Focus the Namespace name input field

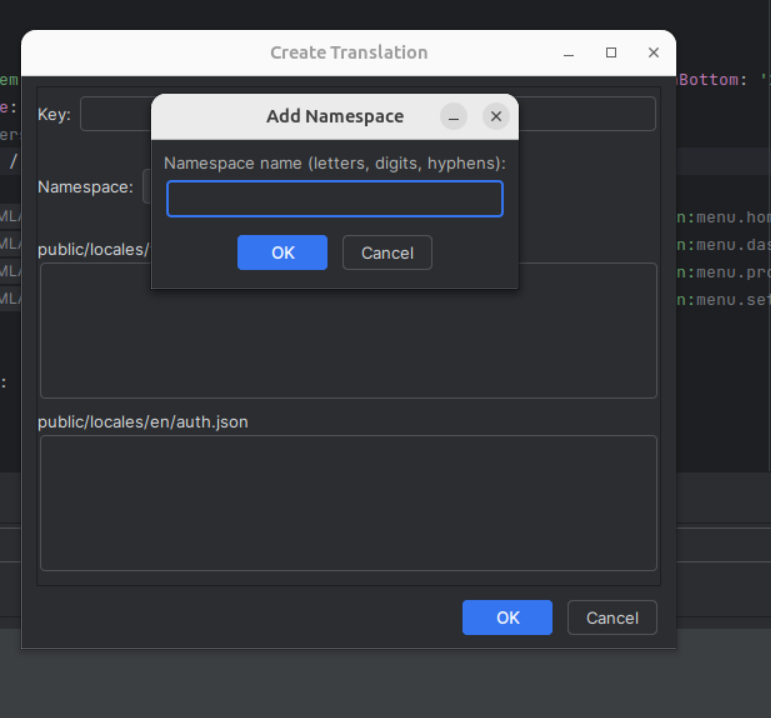(335, 199)
